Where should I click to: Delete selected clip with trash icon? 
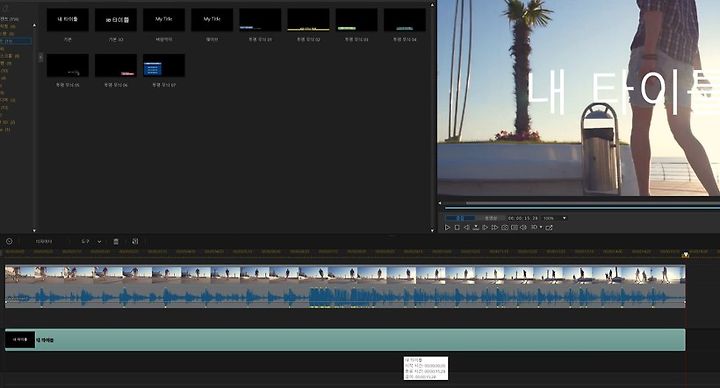(x=116, y=242)
